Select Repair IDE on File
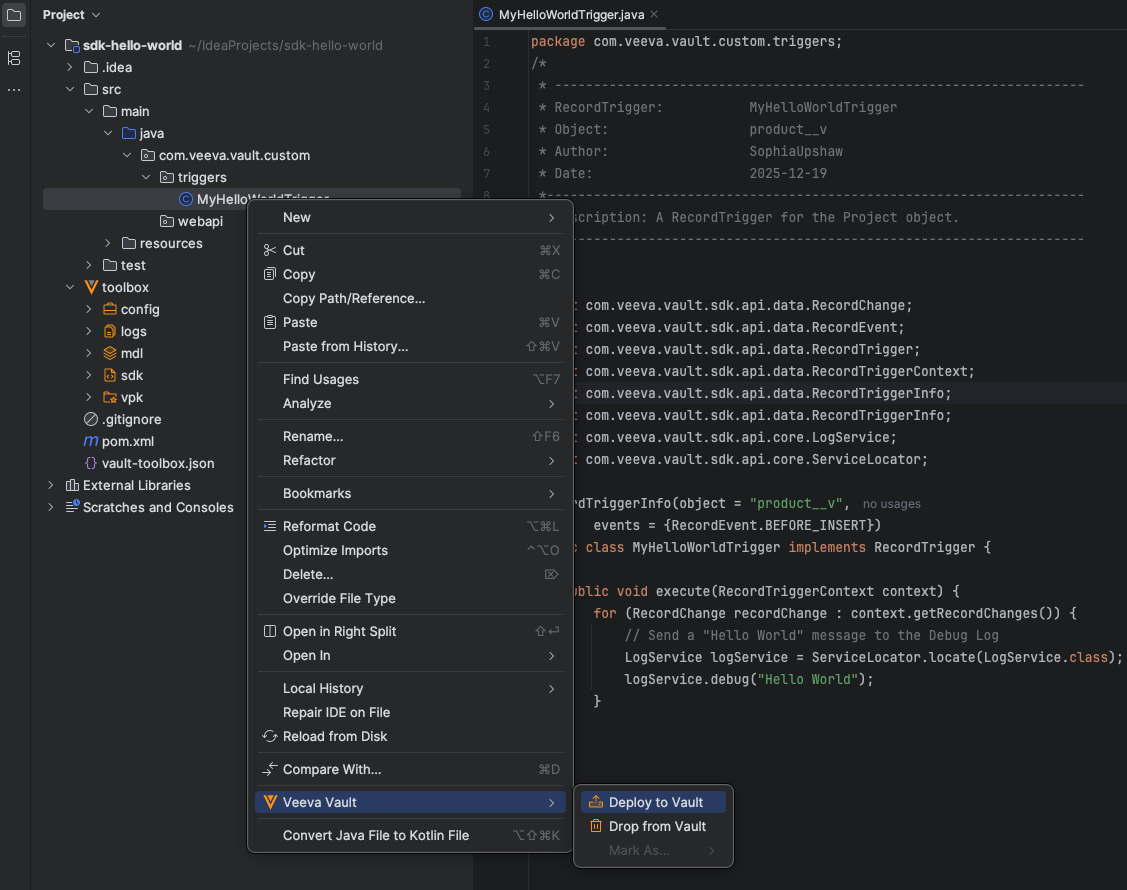Viewport: 1127px width, 890px height. point(410,712)
